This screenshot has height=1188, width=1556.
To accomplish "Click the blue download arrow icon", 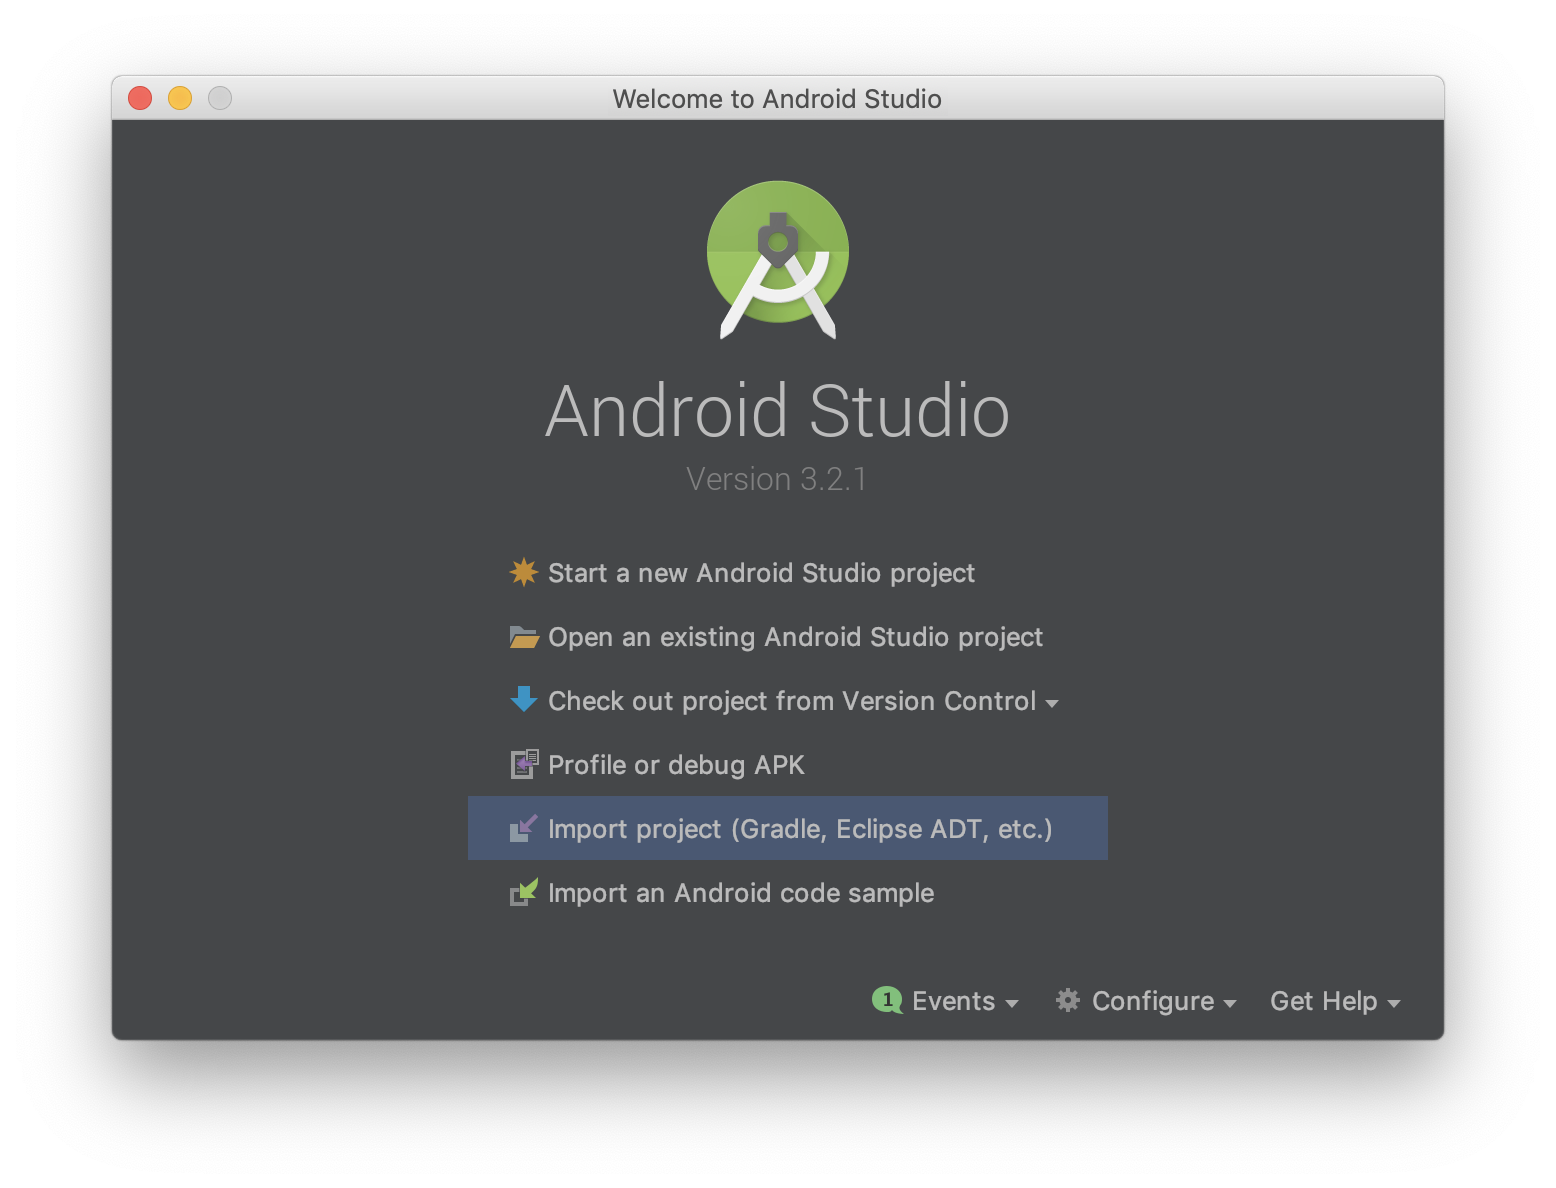I will [523, 699].
